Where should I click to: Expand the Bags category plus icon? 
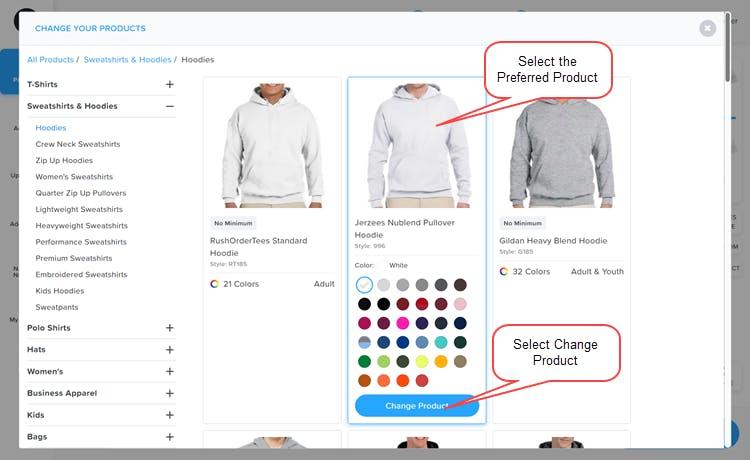tap(169, 437)
